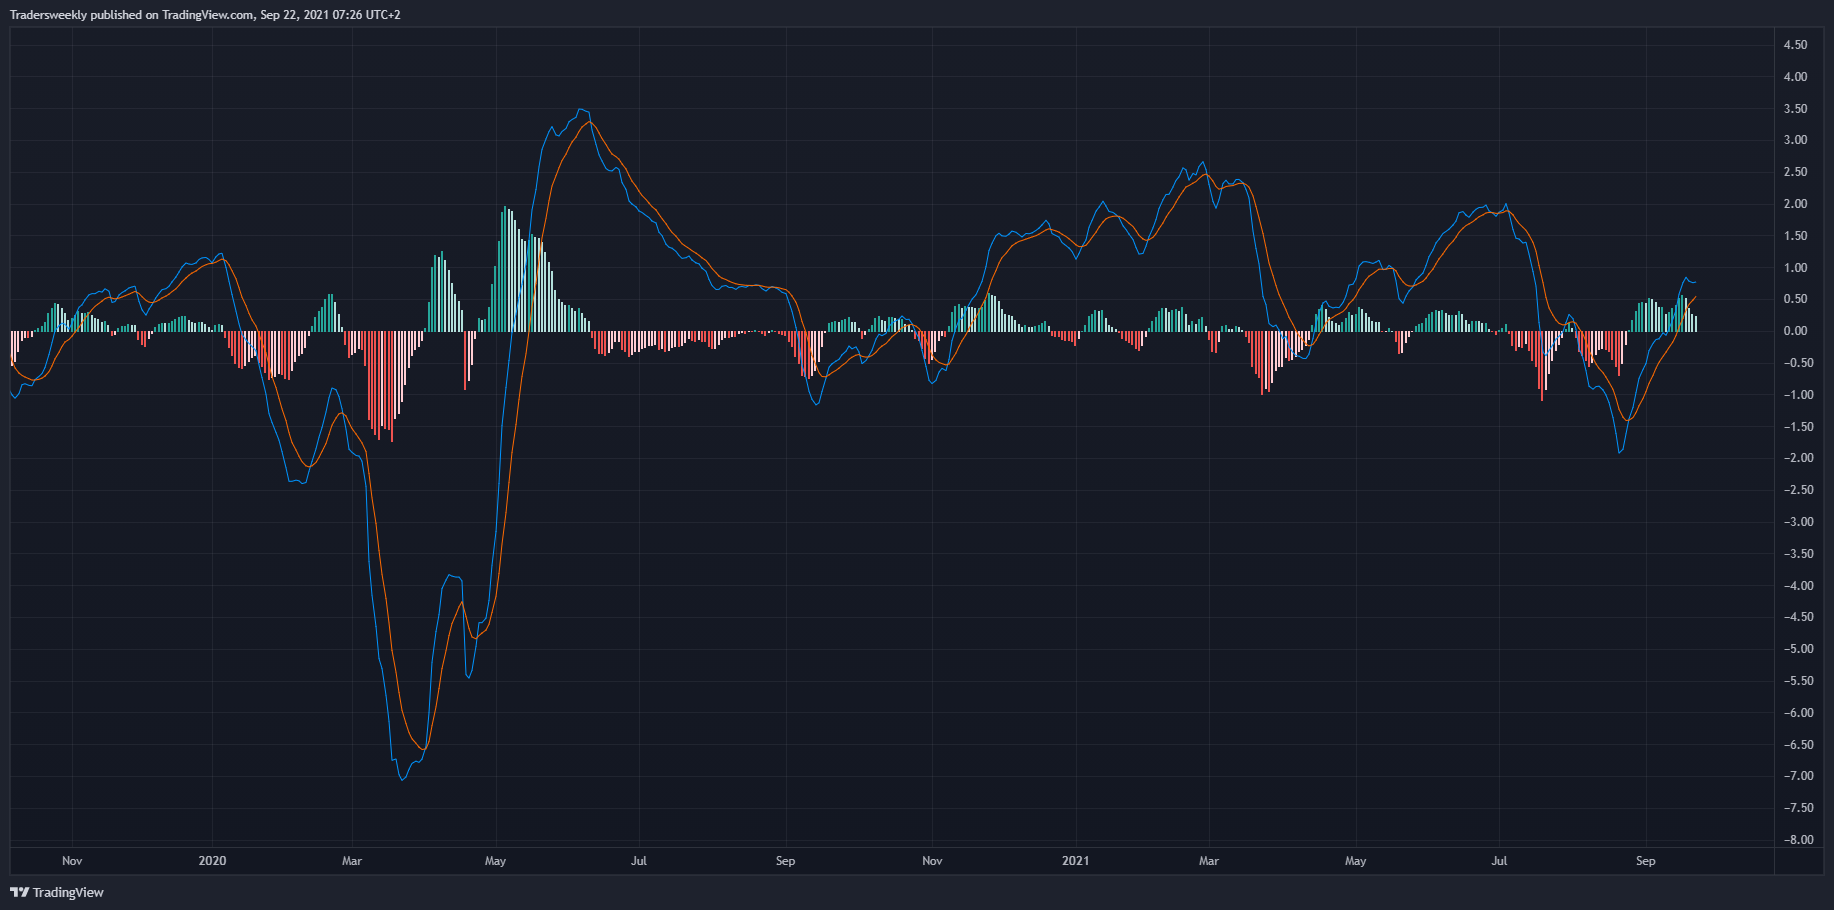1834x910 pixels.
Task: Open the TradingView wordmark link
Action: tap(68, 892)
